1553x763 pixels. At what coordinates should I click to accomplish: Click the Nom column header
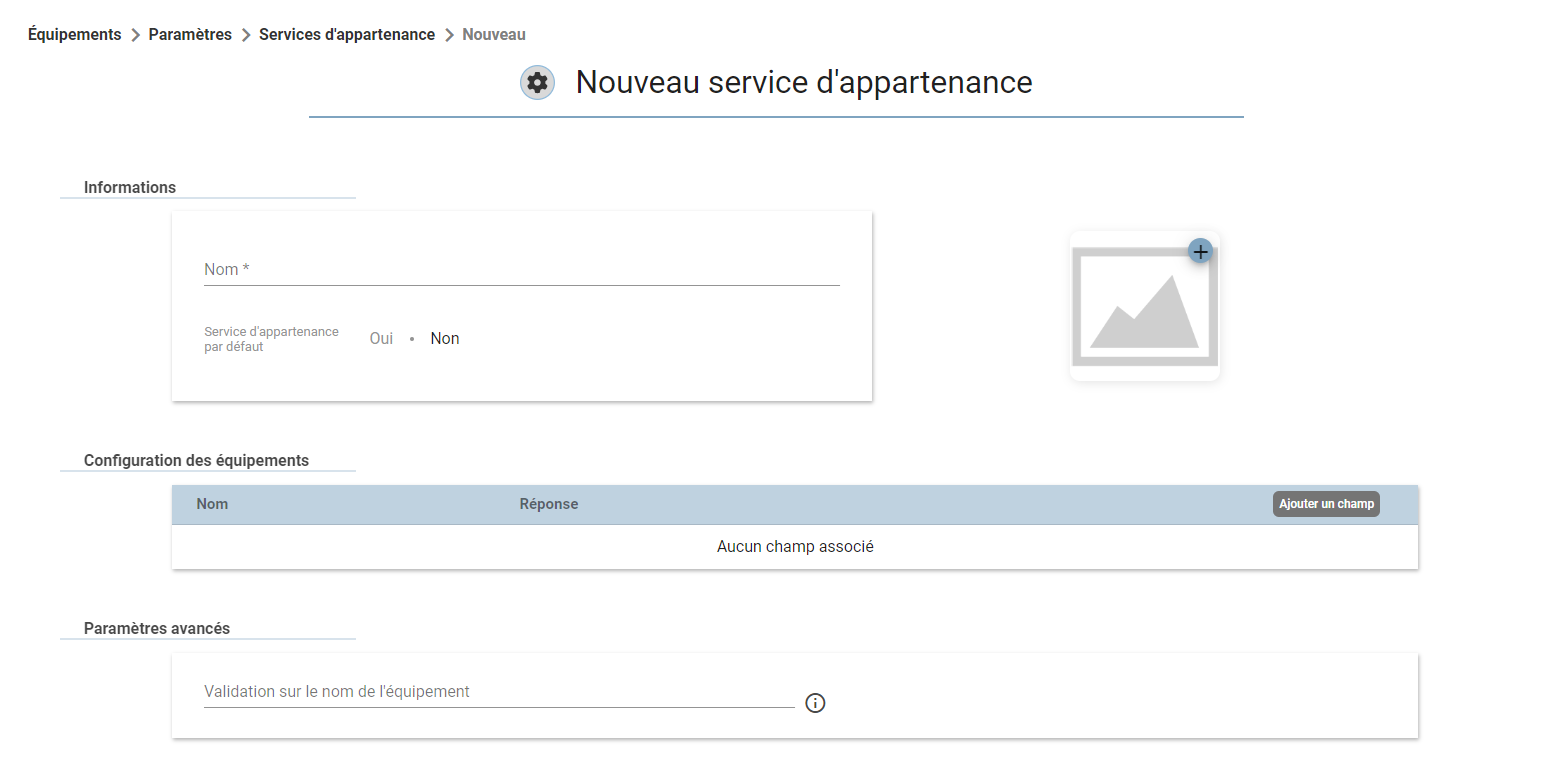(x=212, y=504)
